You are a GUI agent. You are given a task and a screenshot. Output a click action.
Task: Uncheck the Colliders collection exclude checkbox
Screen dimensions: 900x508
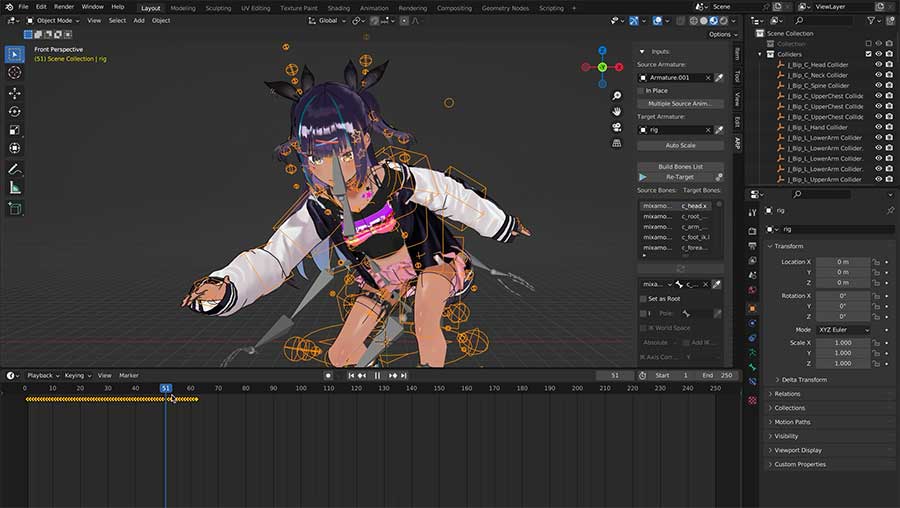(868, 54)
